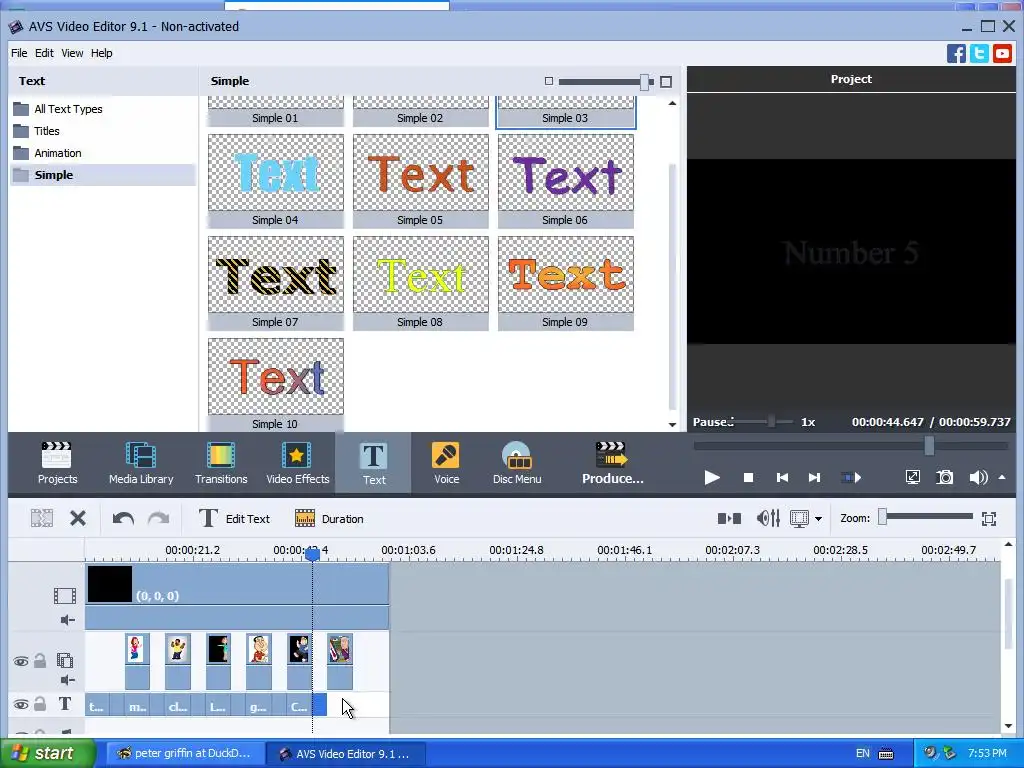
Task: Open the Facebook link icon
Action: point(956,53)
